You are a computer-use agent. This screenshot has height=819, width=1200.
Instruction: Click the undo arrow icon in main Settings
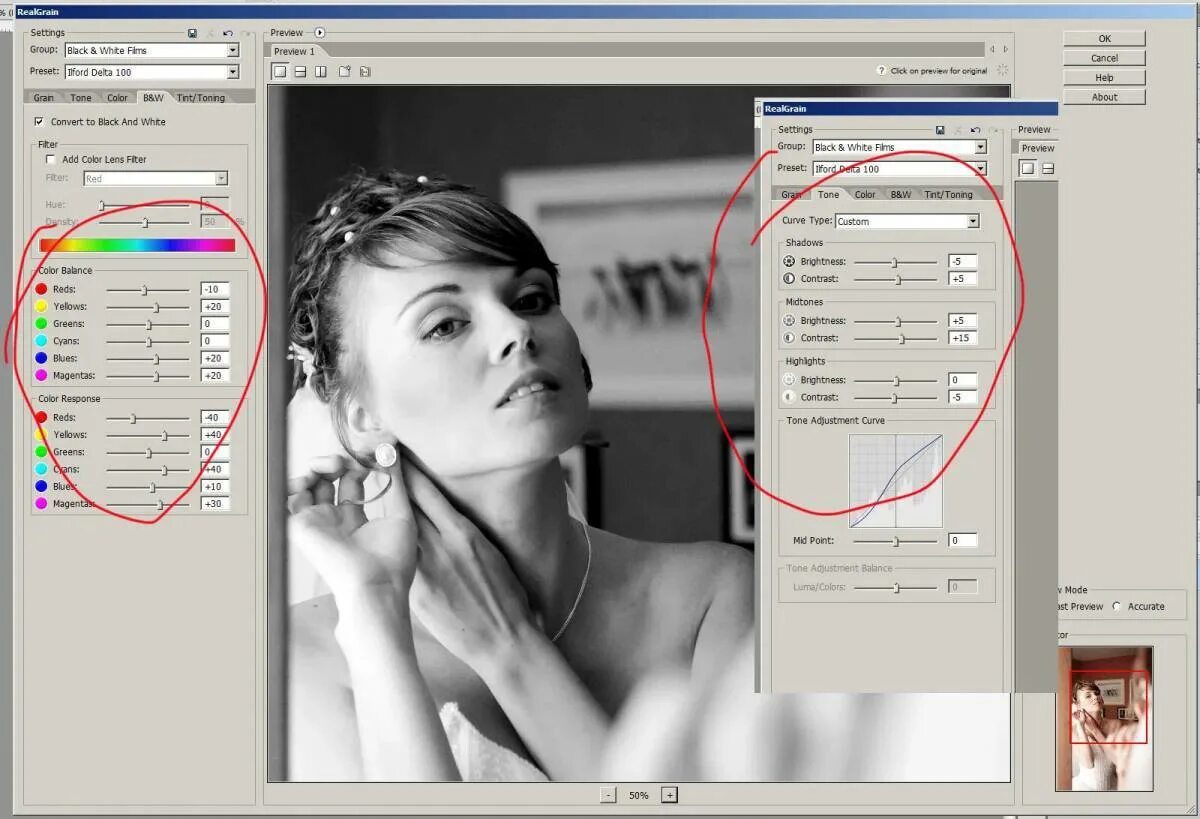point(228,33)
